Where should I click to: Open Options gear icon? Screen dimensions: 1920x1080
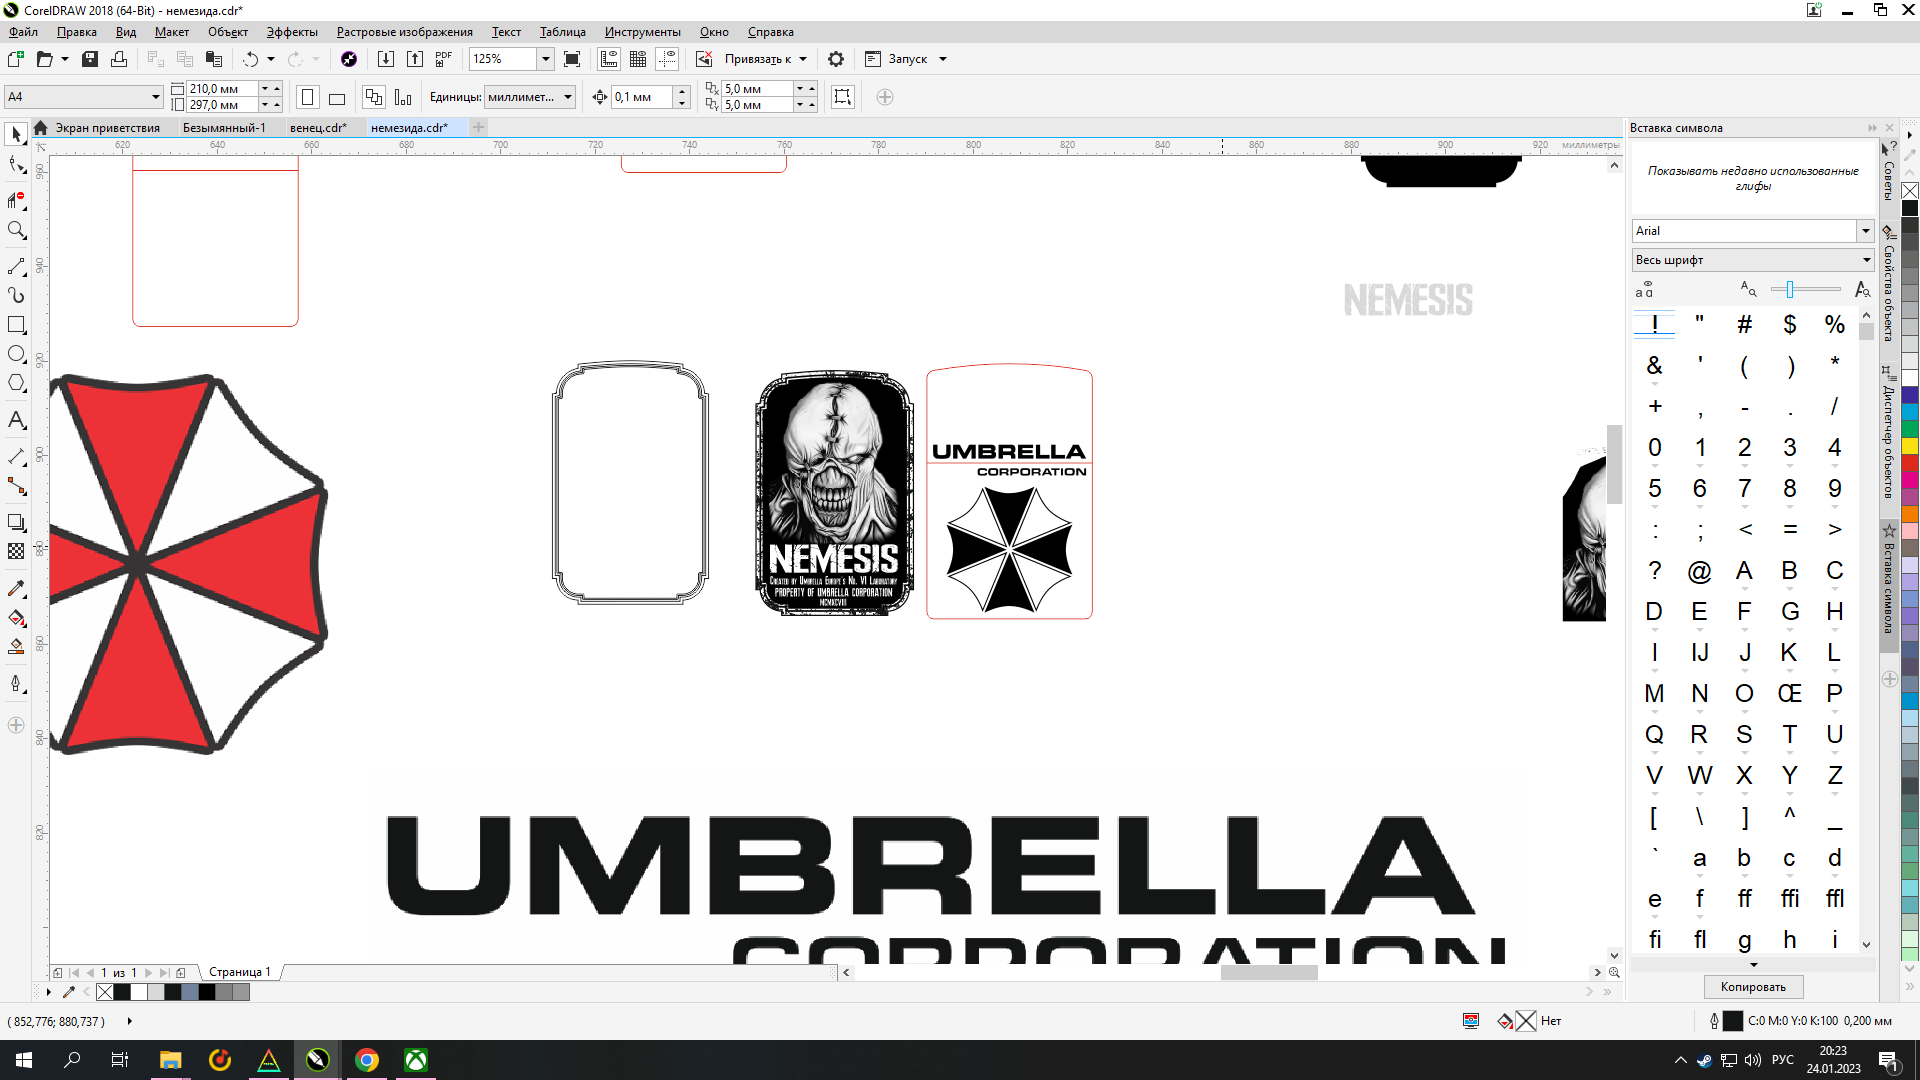point(836,59)
